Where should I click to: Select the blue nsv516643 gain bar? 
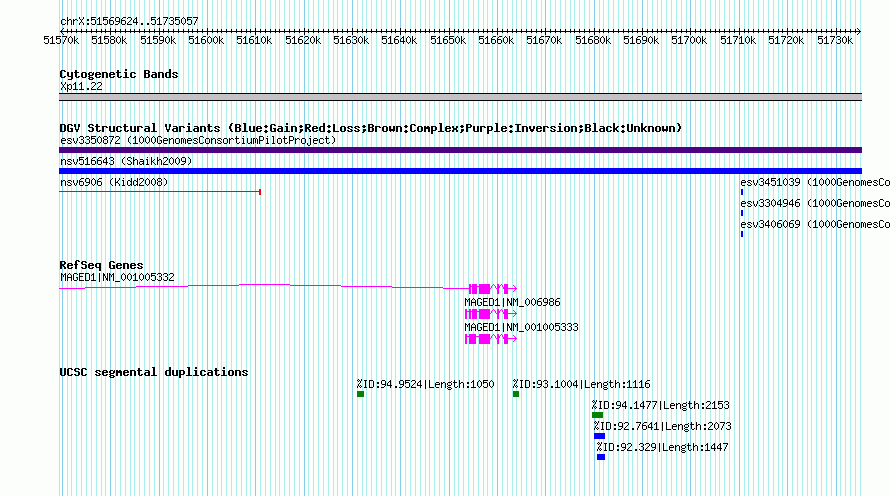460,171
